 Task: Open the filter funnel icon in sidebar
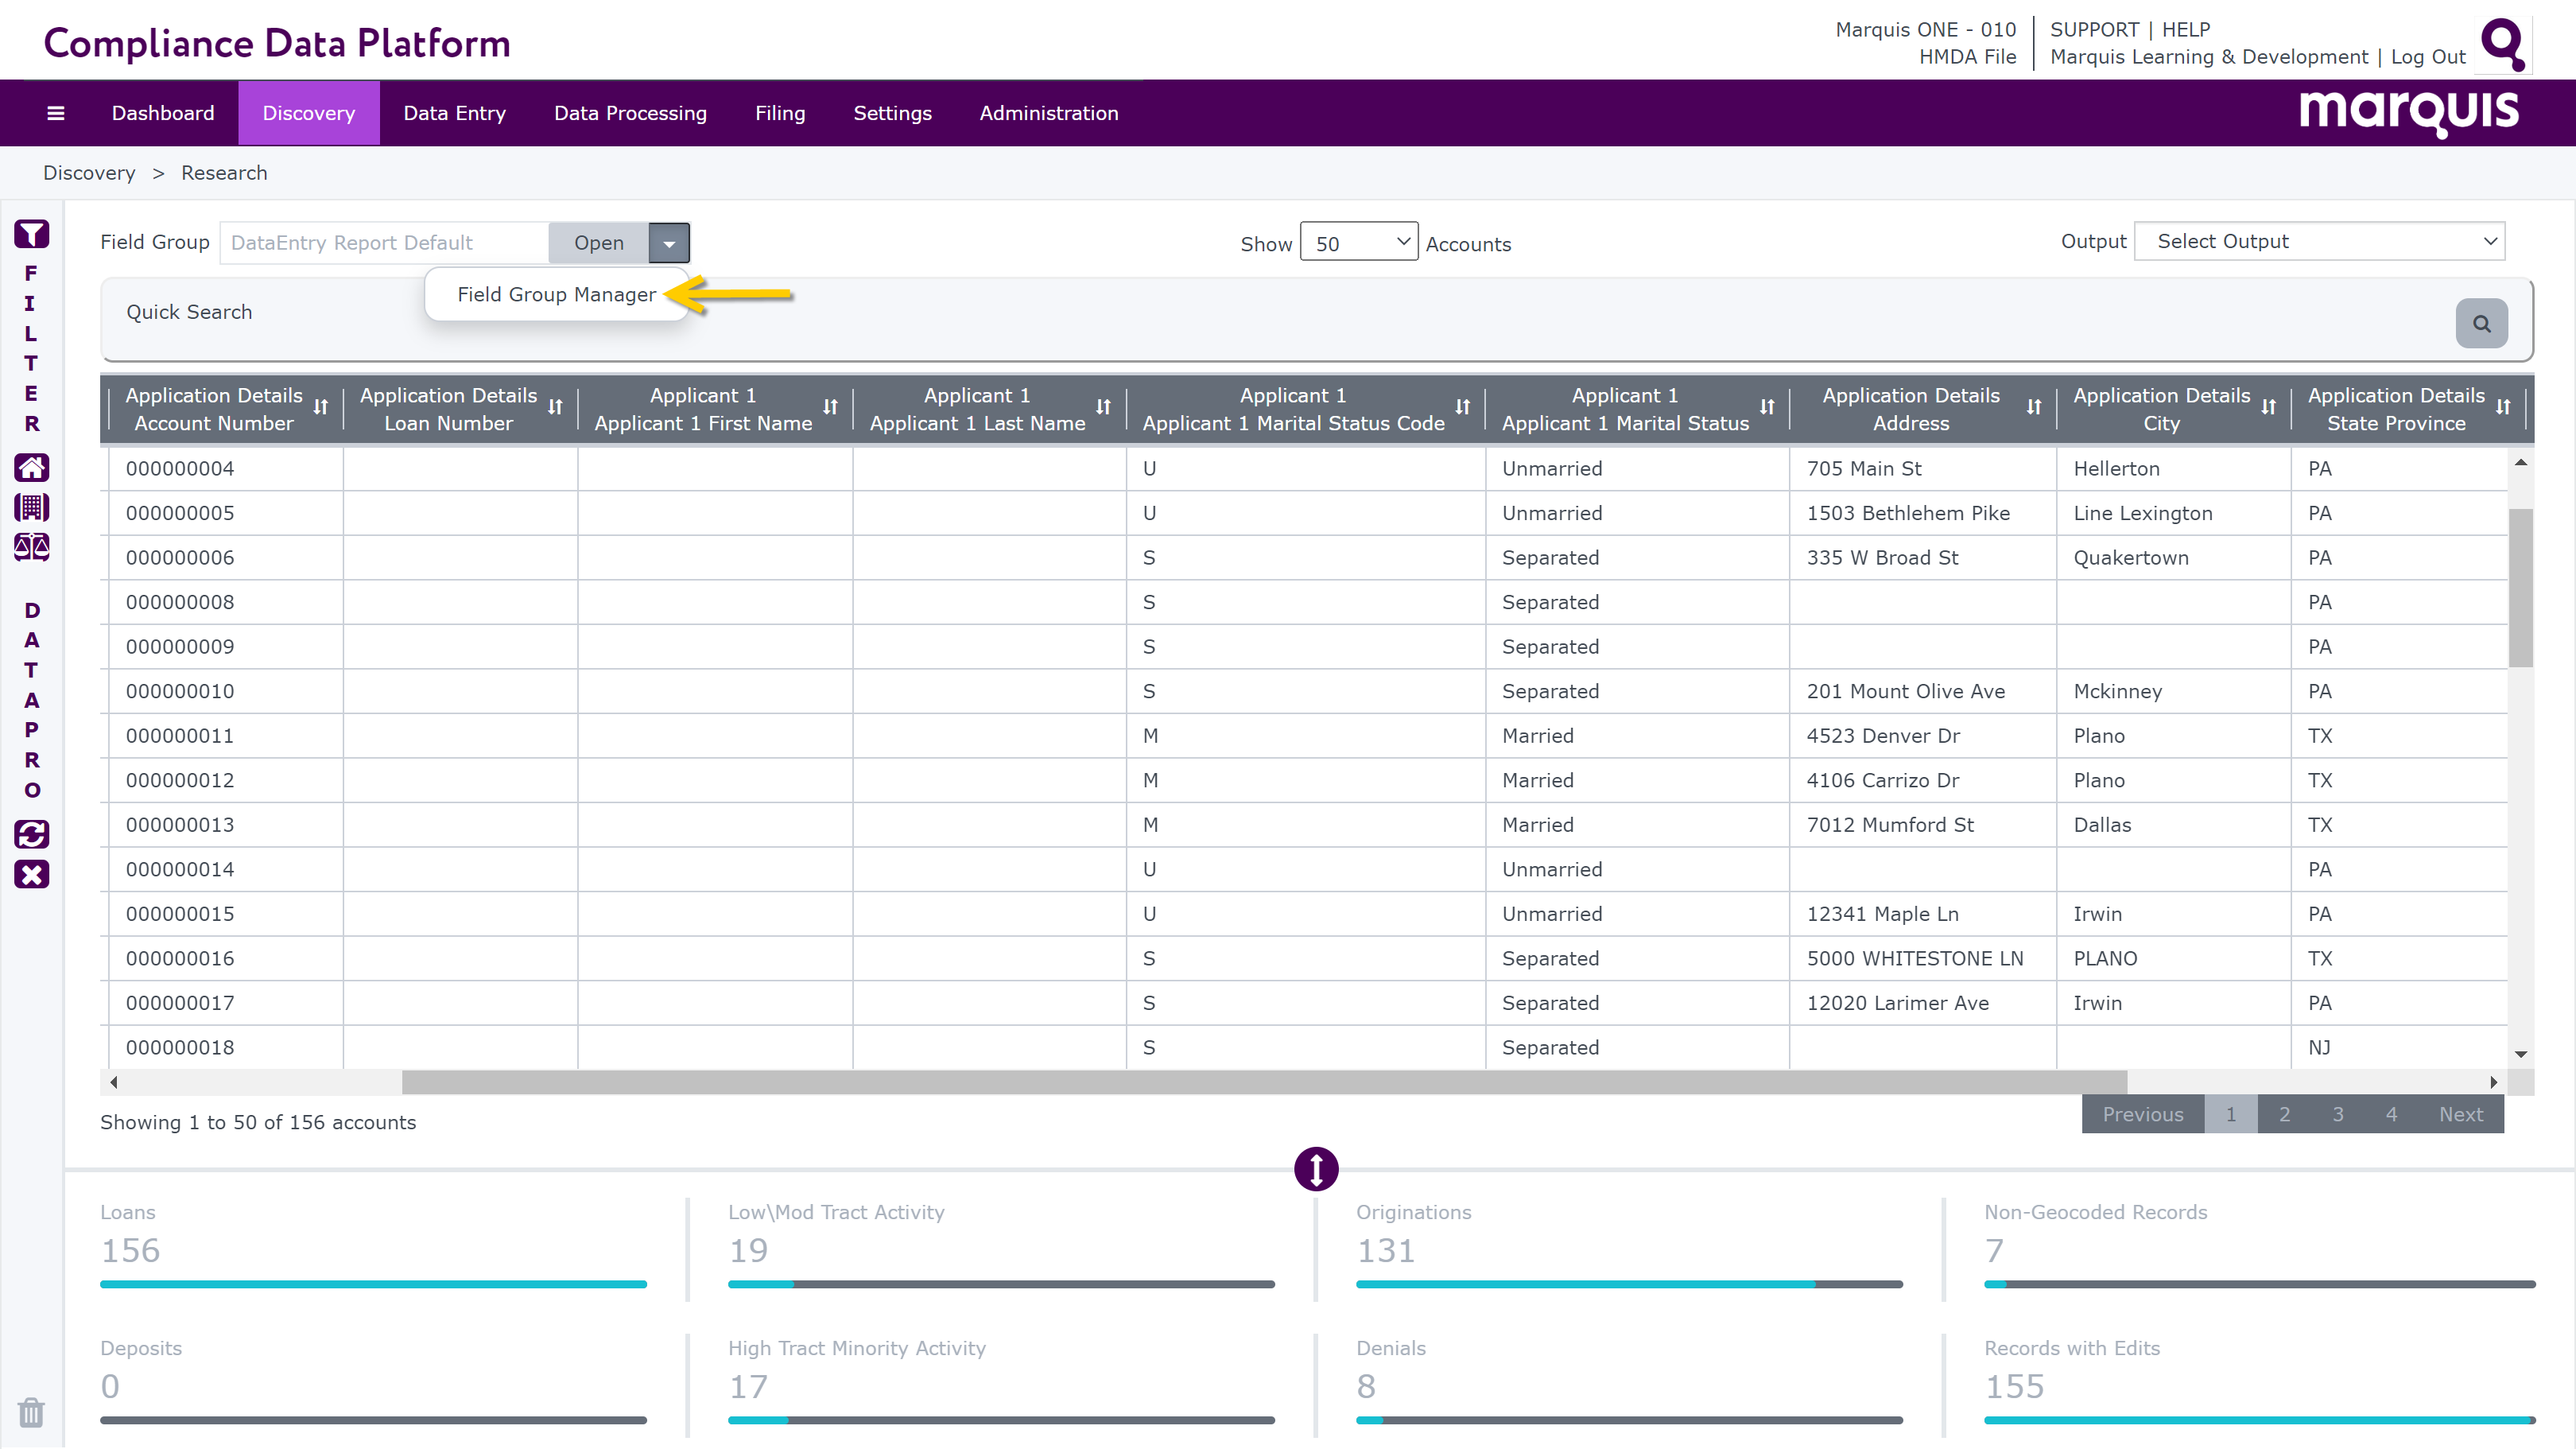click(31, 234)
